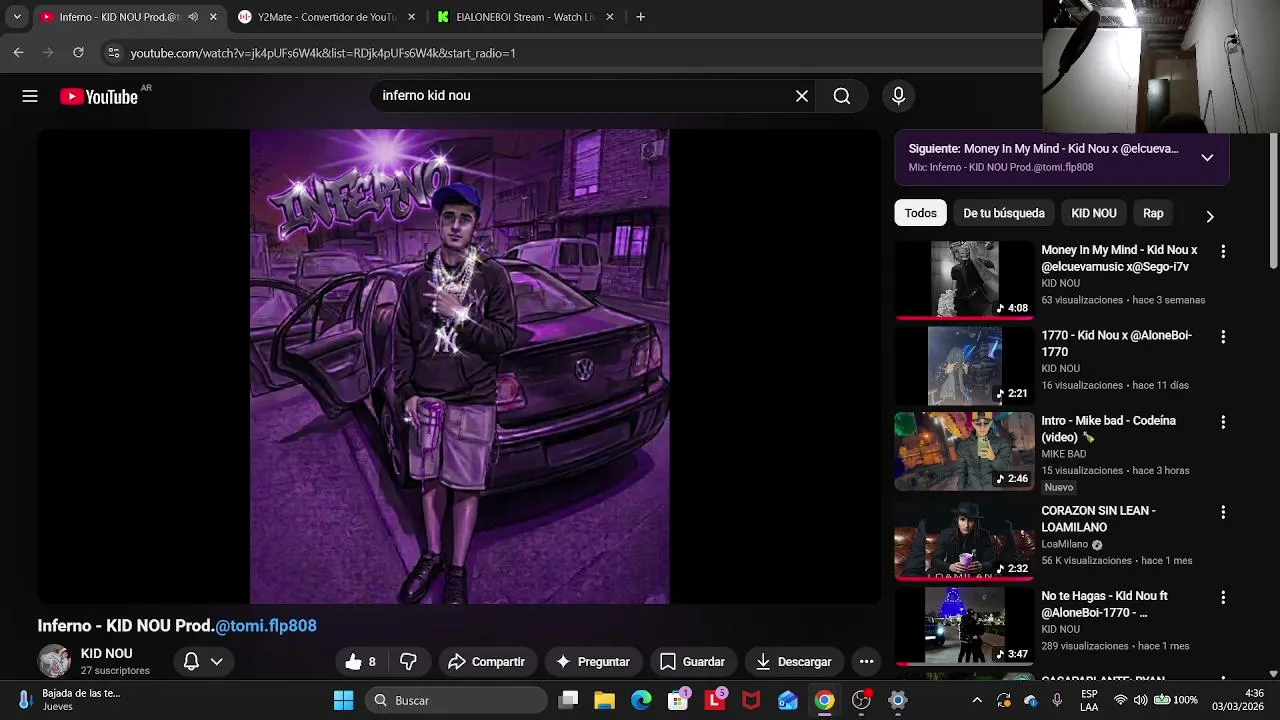Switch to ElALONEBOI Stream browser tab
The image size is (1280, 720).
pyautogui.click(x=526, y=17)
